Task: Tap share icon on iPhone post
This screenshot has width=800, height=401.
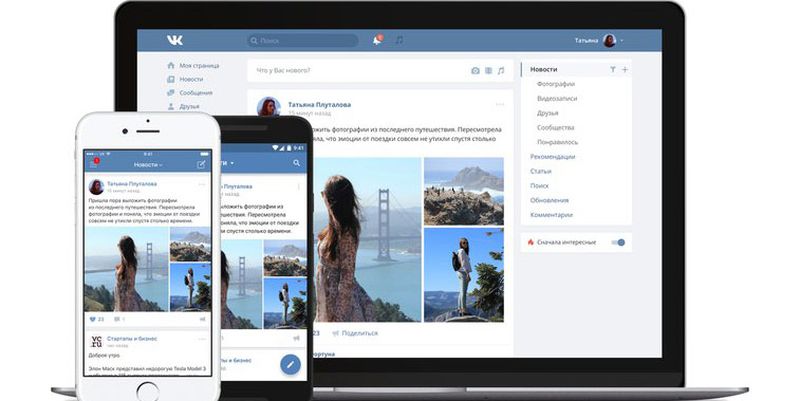Action: click(203, 319)
